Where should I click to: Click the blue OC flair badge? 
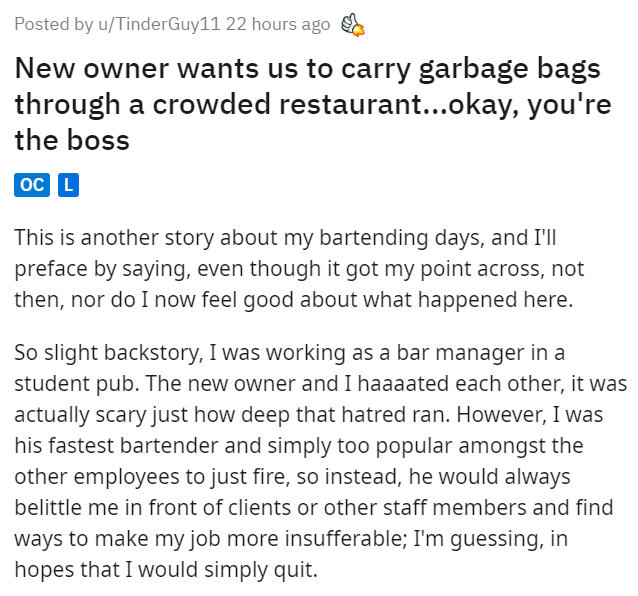point(31,185)
